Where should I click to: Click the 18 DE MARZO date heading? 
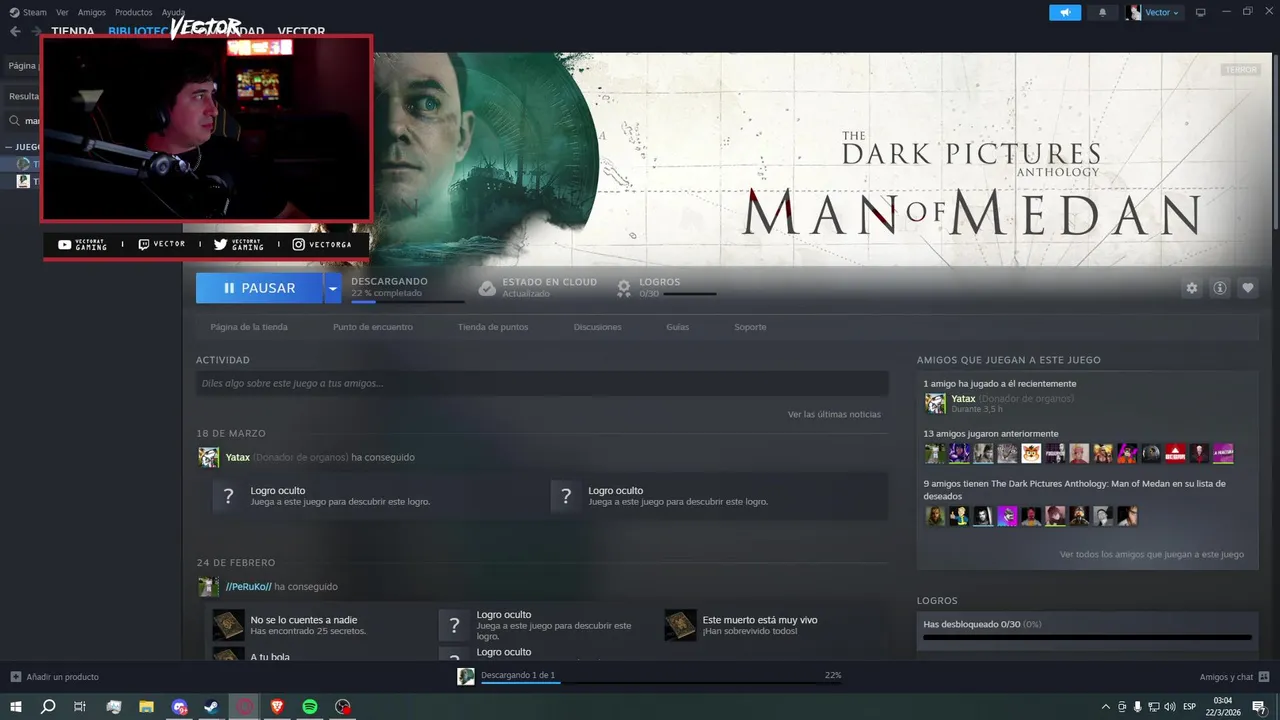[x=231, y=434]
